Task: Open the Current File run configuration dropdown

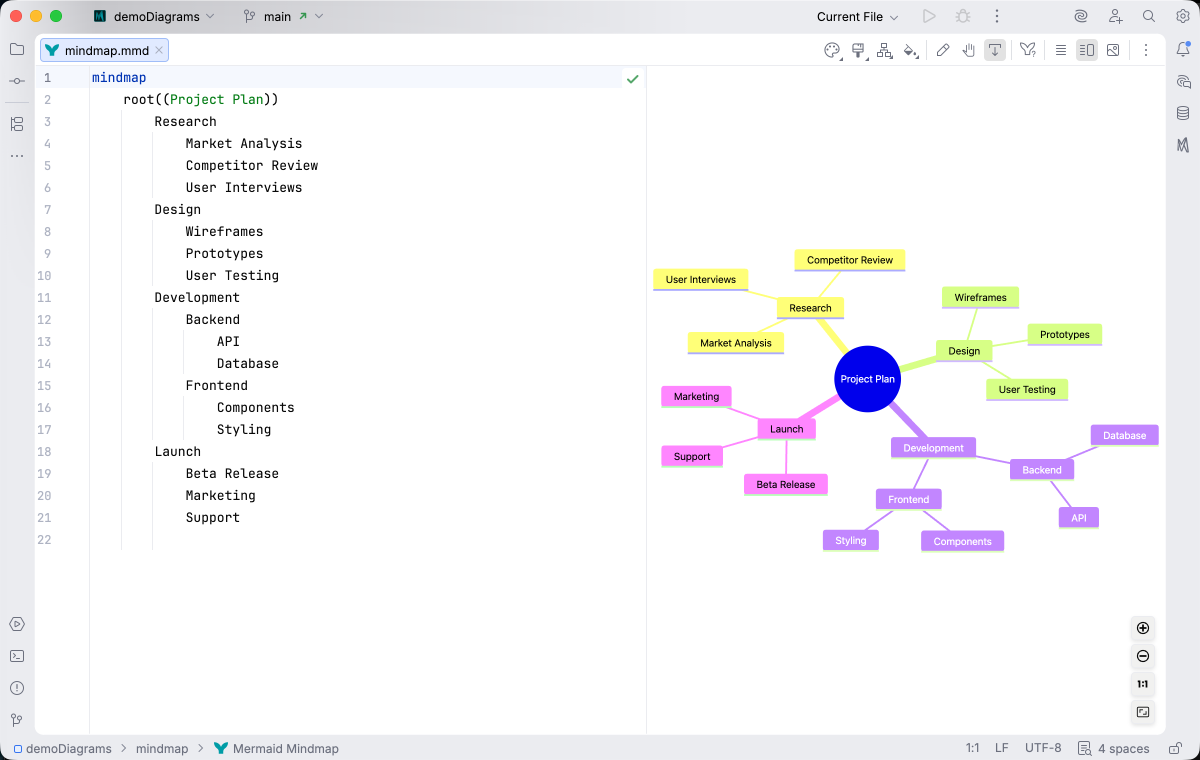Action: [x=857, y=16]
